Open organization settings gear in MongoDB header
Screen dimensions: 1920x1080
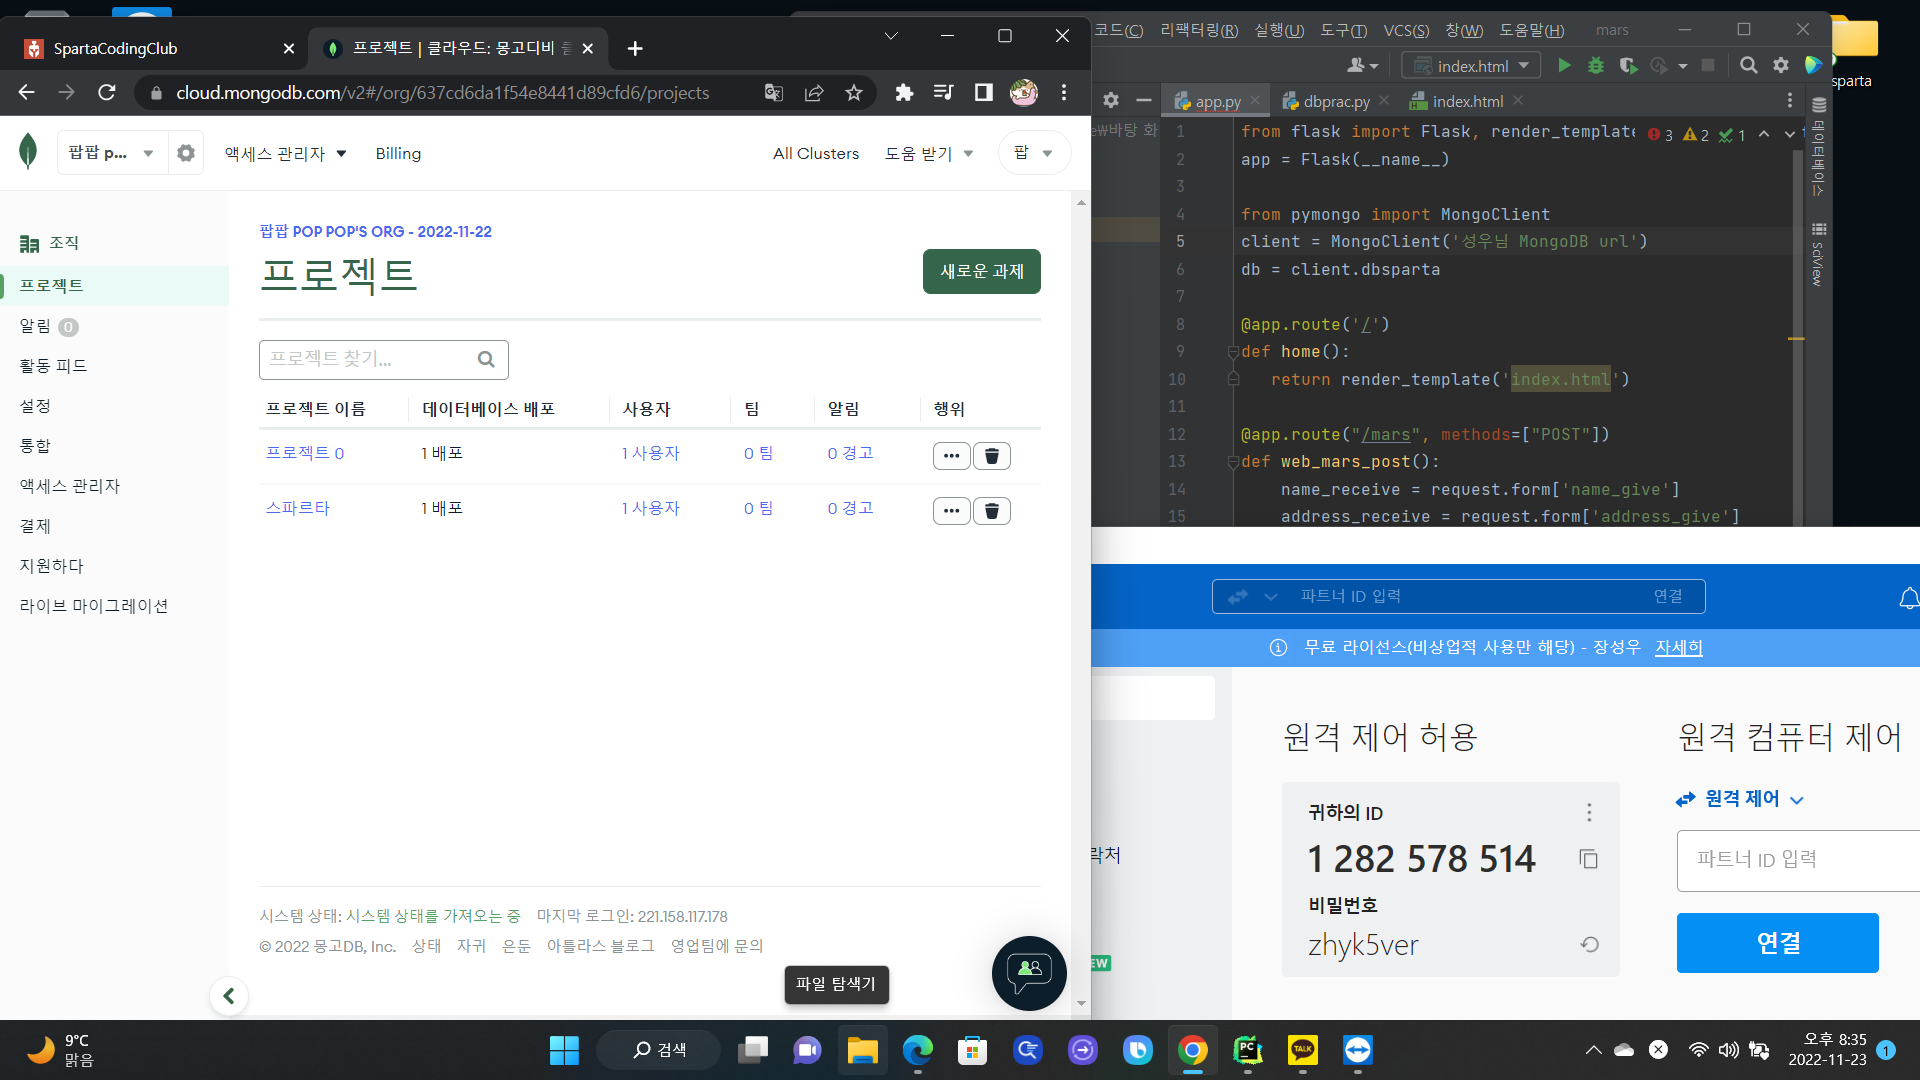[x=186, y=153]
